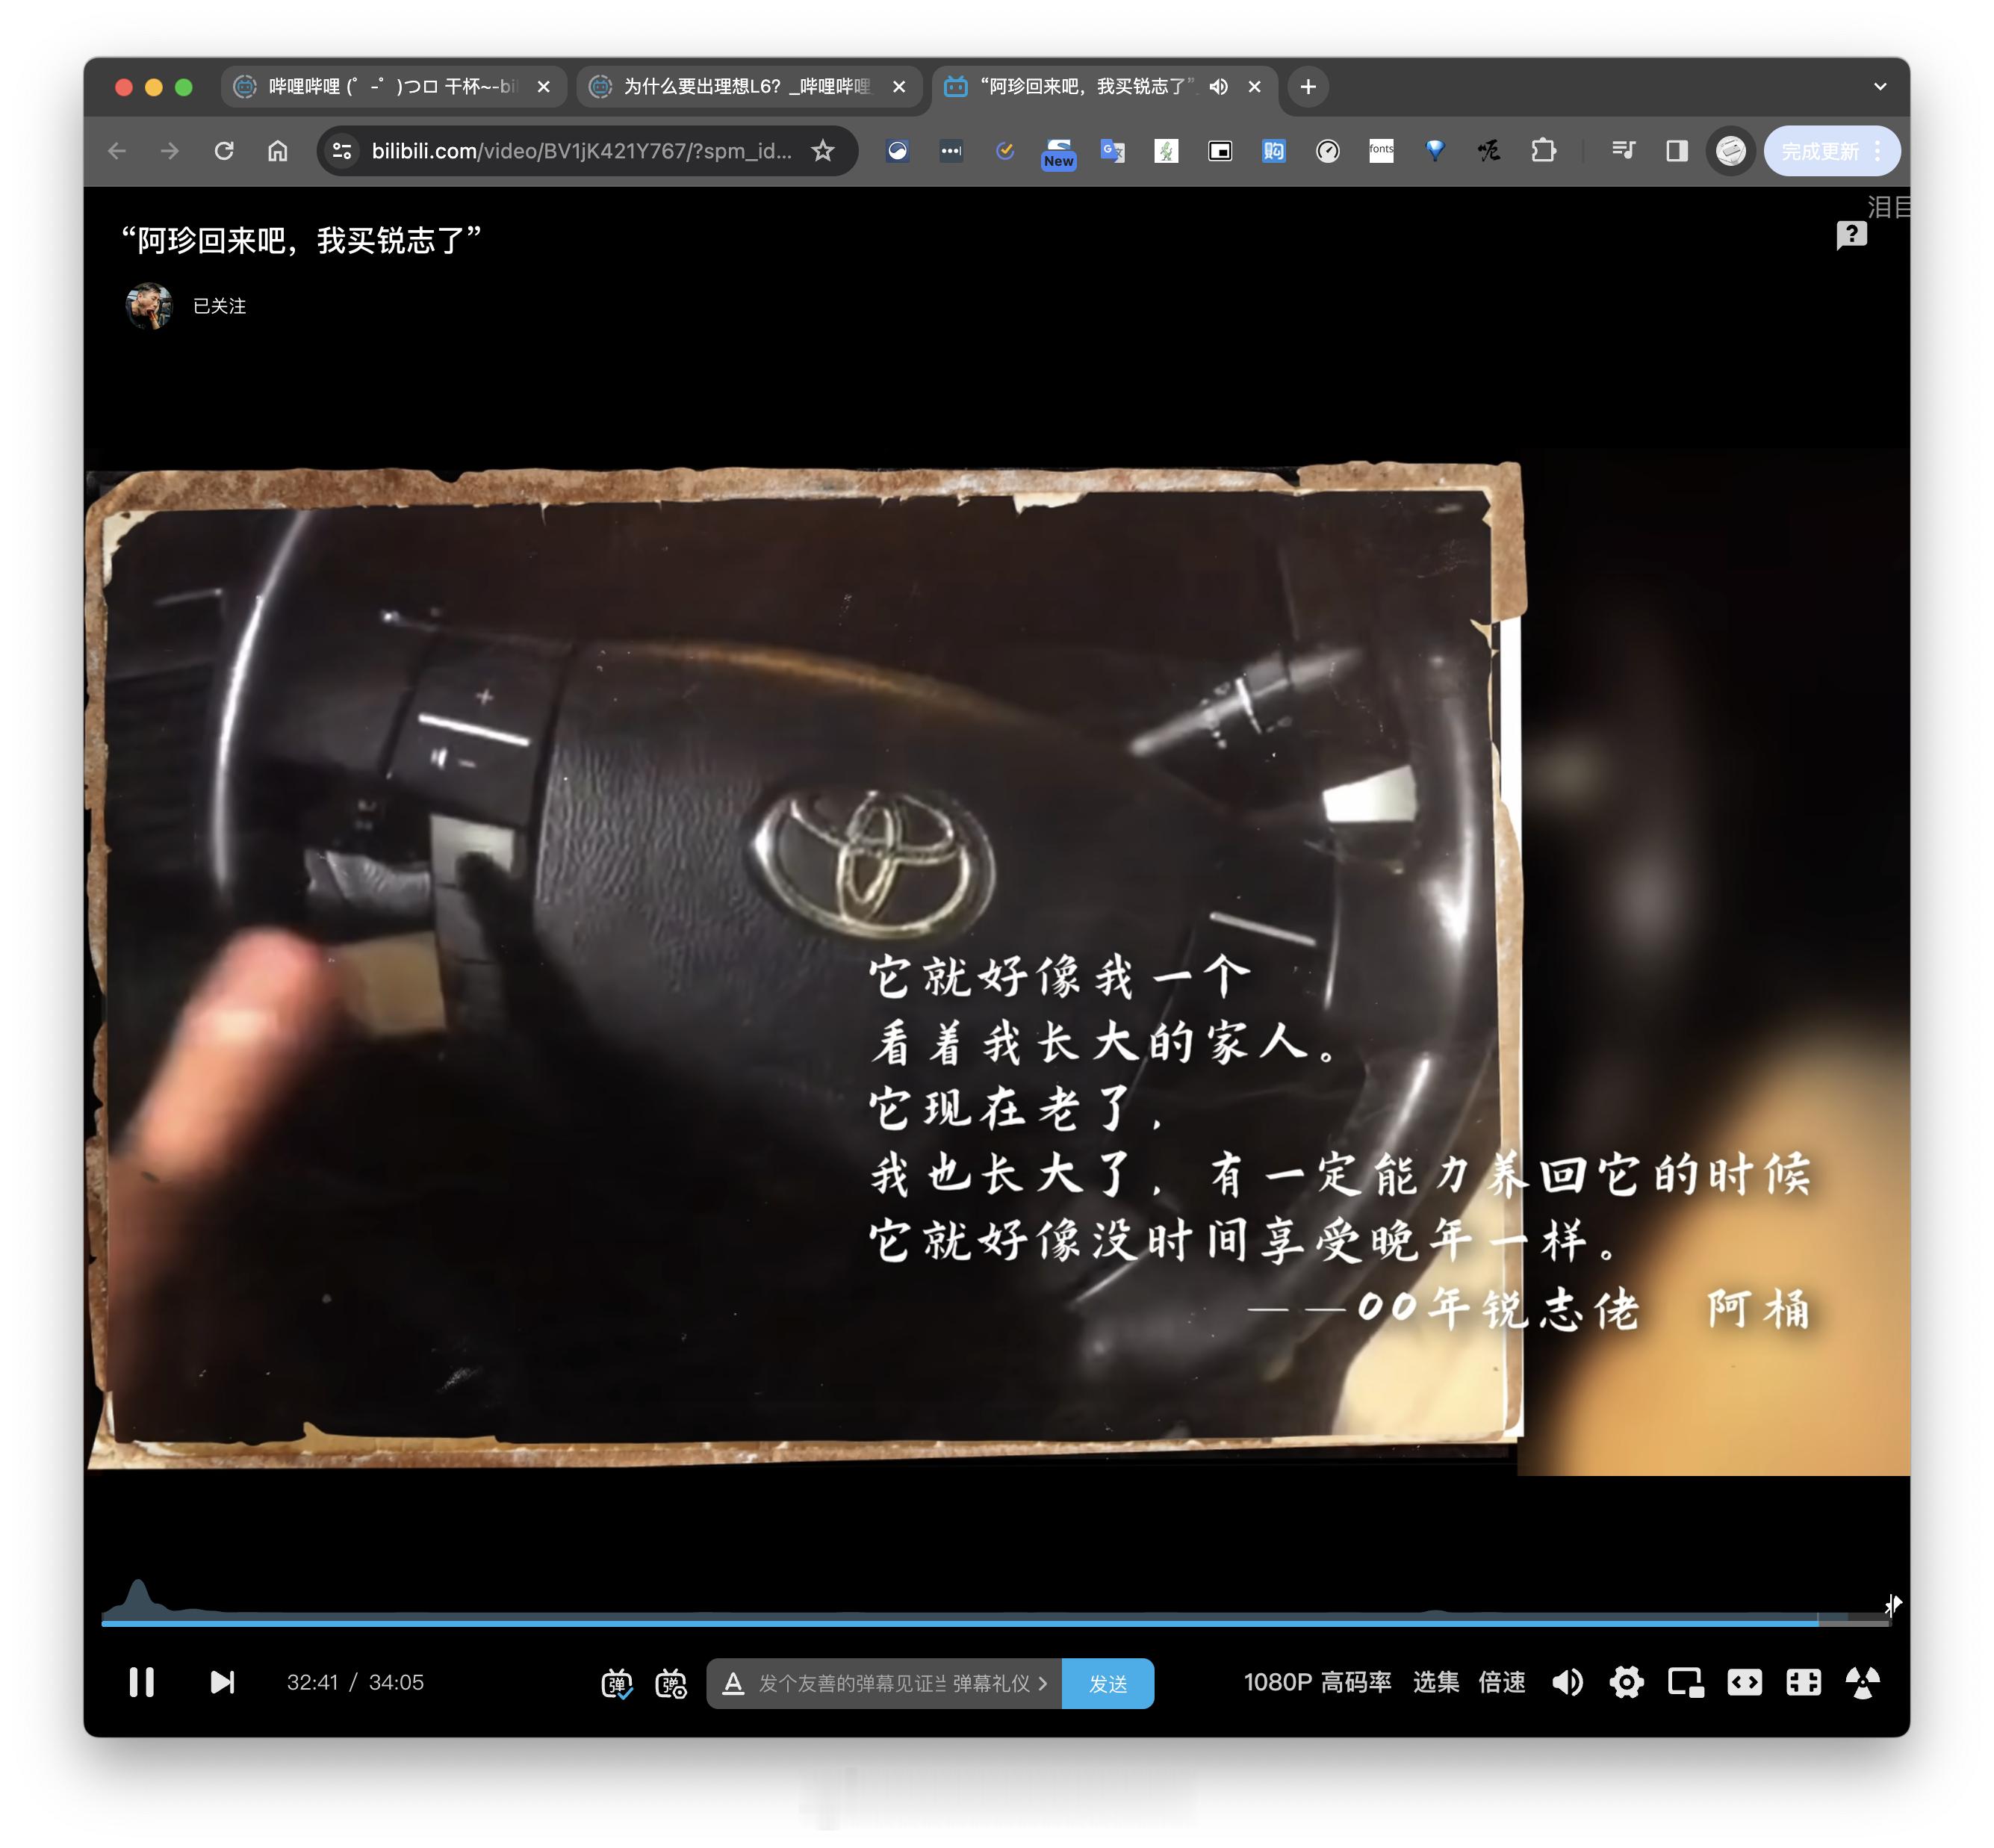This screenshot has width=1994, height=1848.
Task: Toggle web fullscreen mode
Action: pyautogui.click(x=1803, y=1682)
